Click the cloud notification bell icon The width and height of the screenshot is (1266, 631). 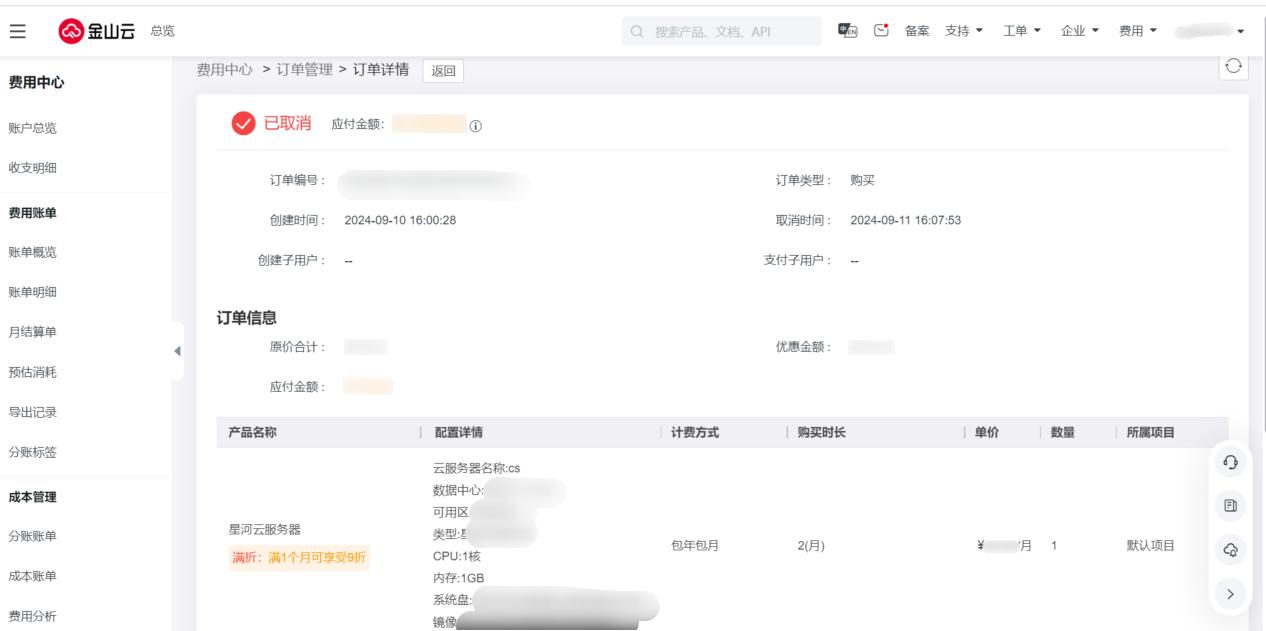click(1231, 550)
